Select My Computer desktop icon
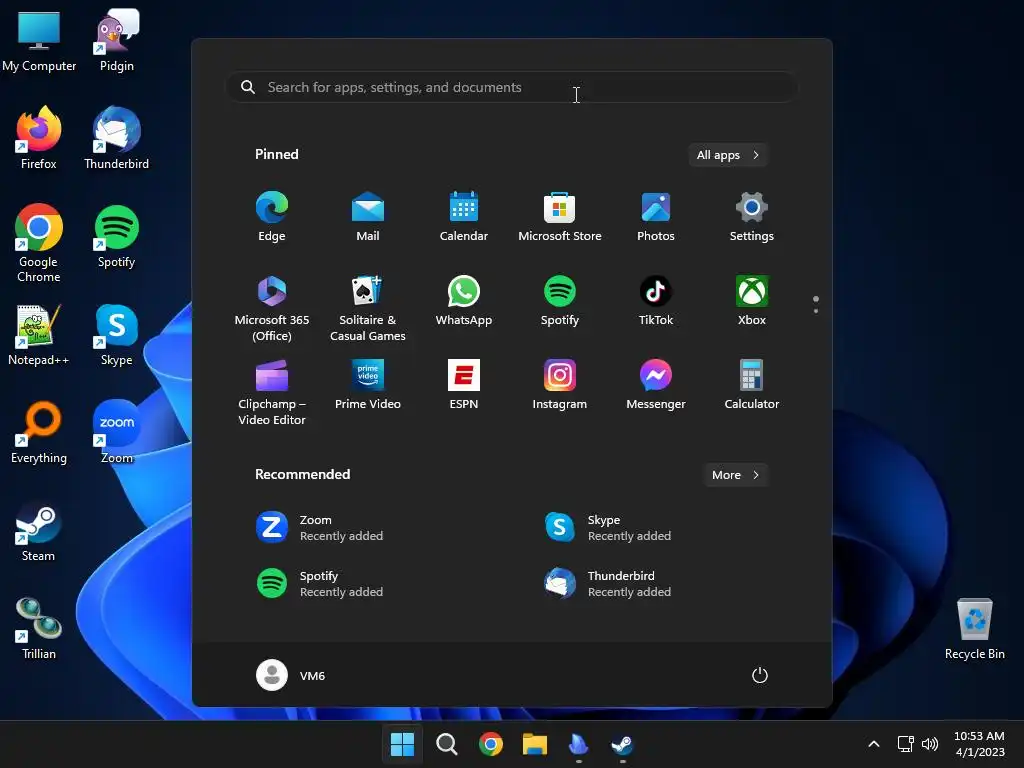This screenshot has height=768, width=1024. (x=39, y=42)
